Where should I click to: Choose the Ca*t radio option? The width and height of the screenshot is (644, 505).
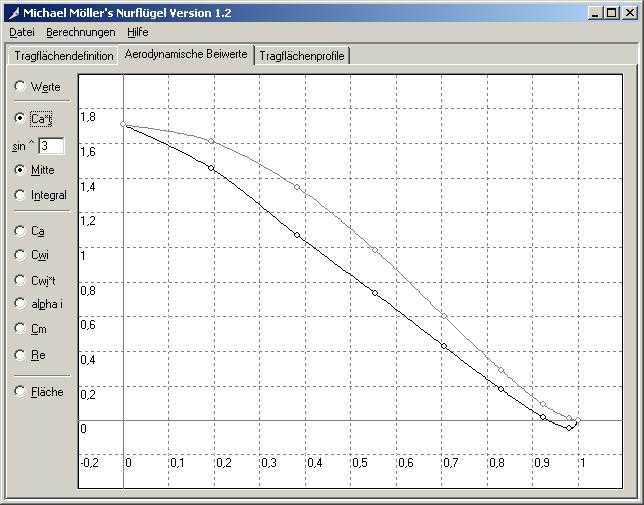[x=21, y=118]
